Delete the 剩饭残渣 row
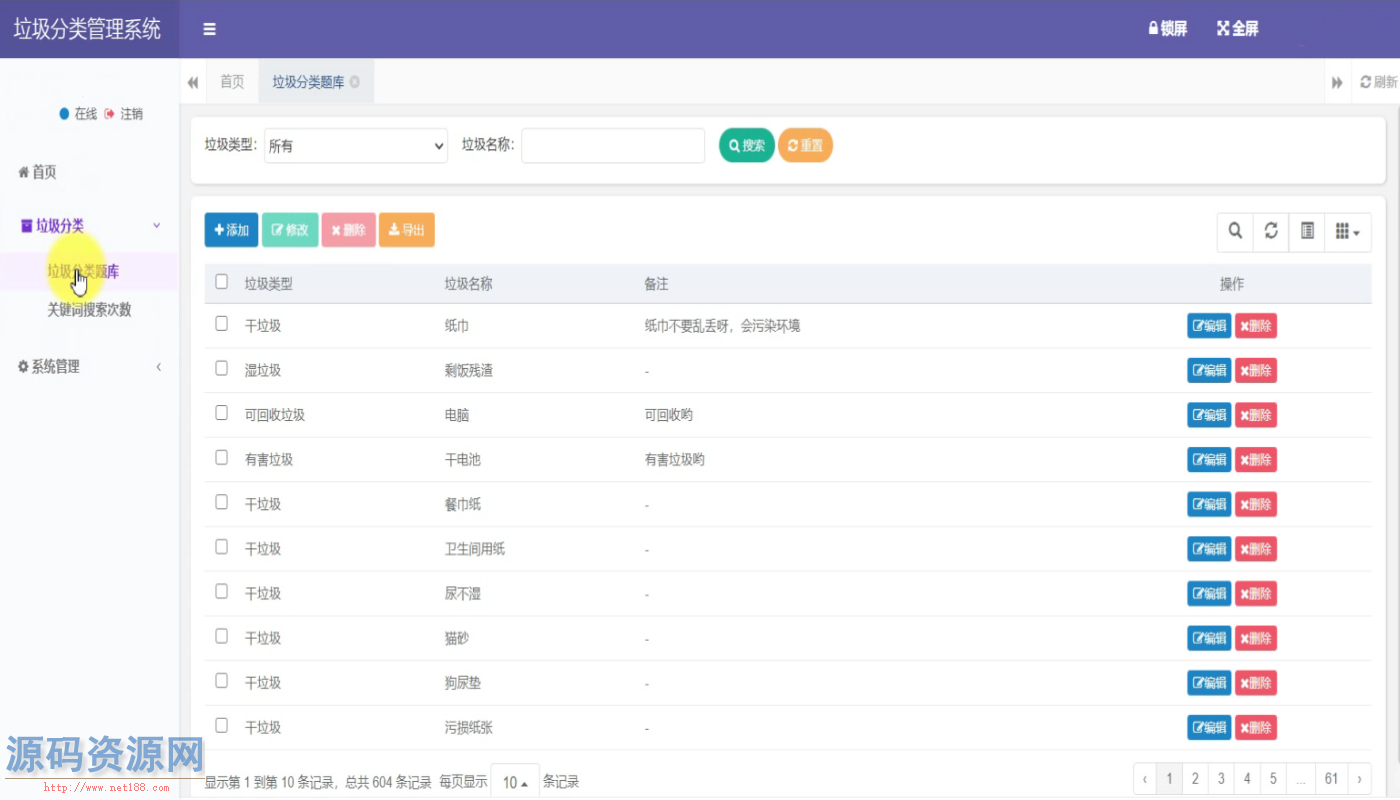 [1256, 371]
